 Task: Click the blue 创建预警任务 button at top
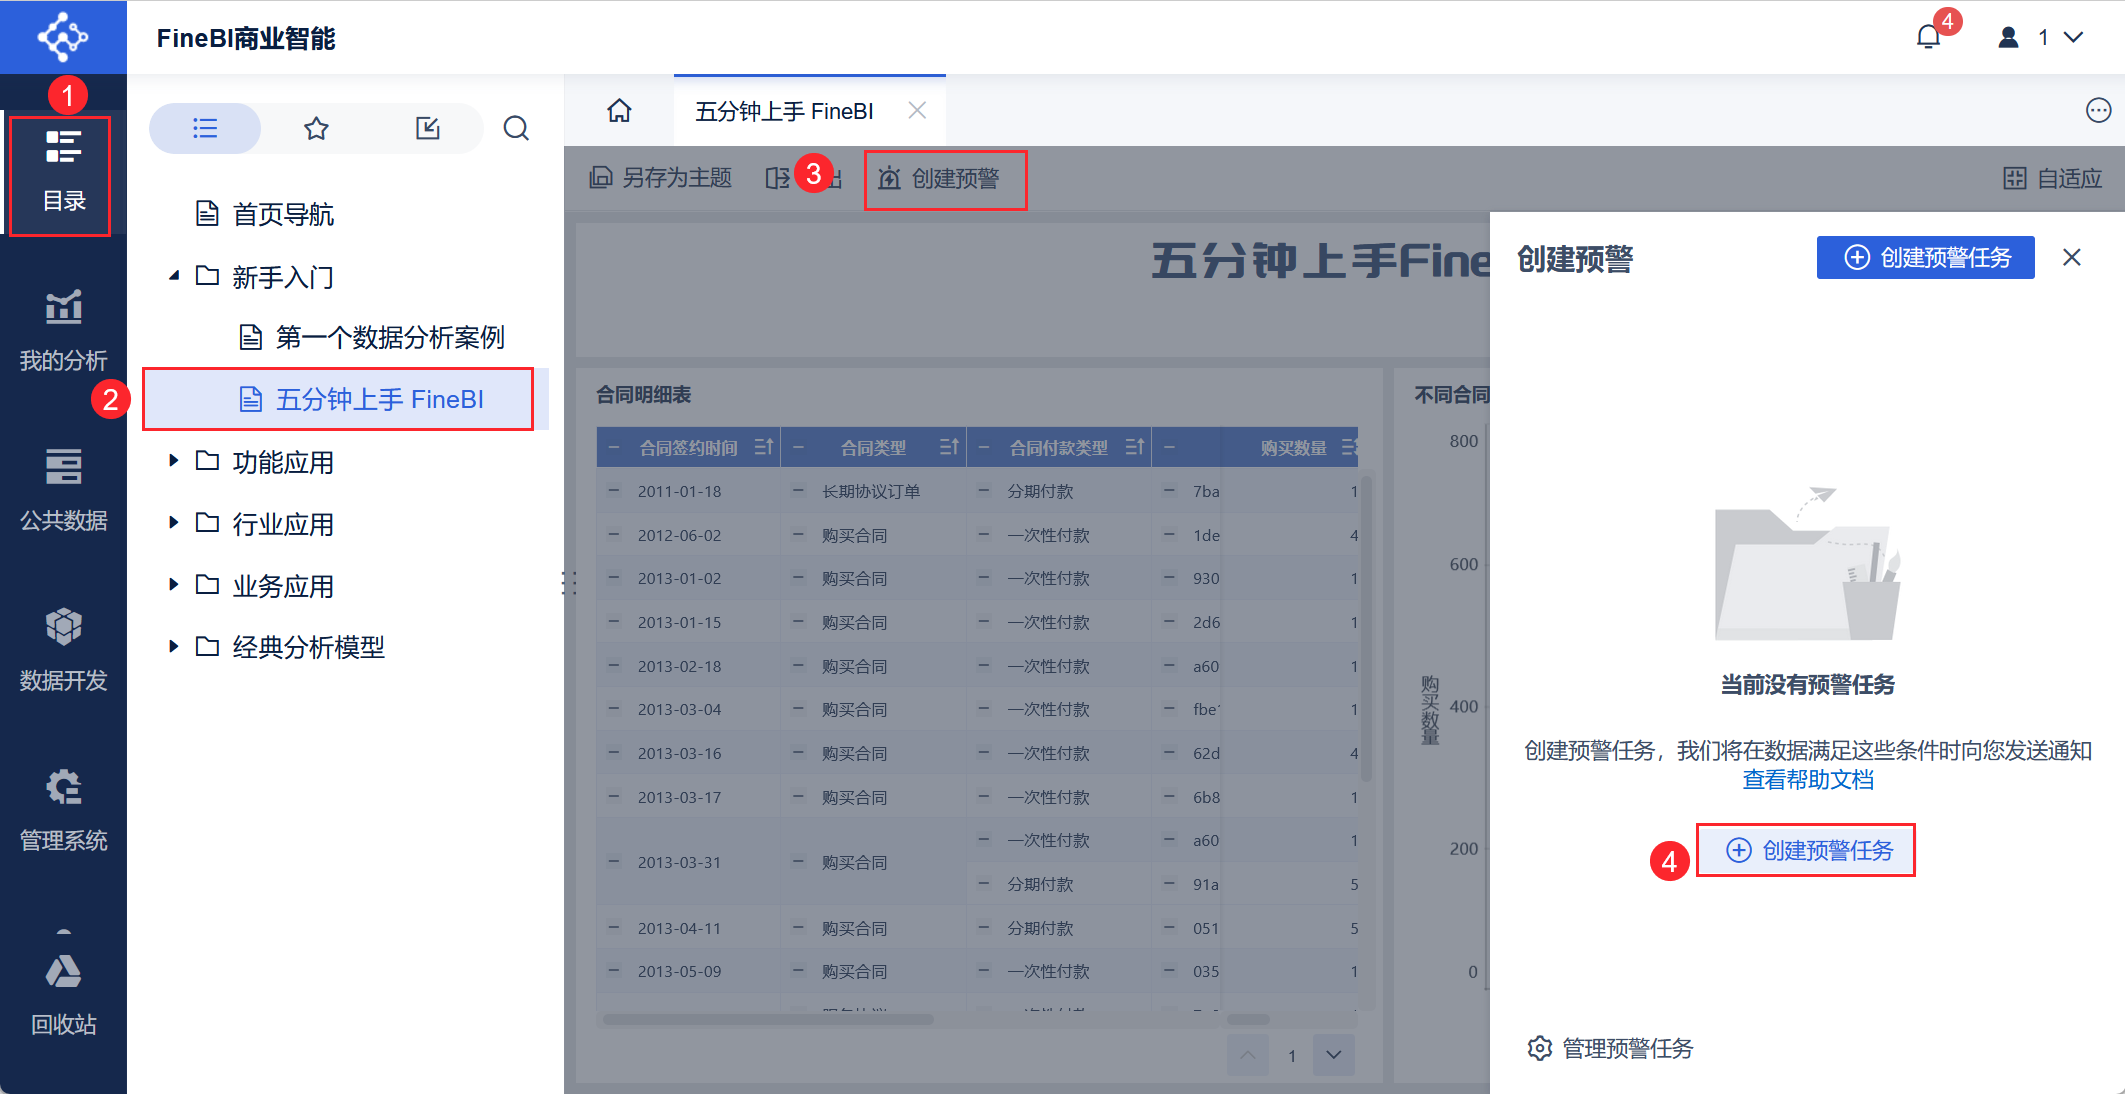1925,258
